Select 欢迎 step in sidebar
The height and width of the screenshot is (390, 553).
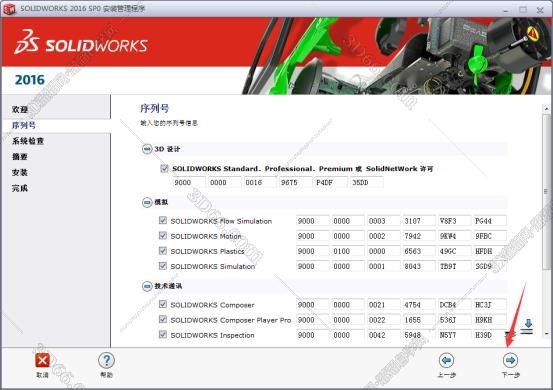(20, 109)
